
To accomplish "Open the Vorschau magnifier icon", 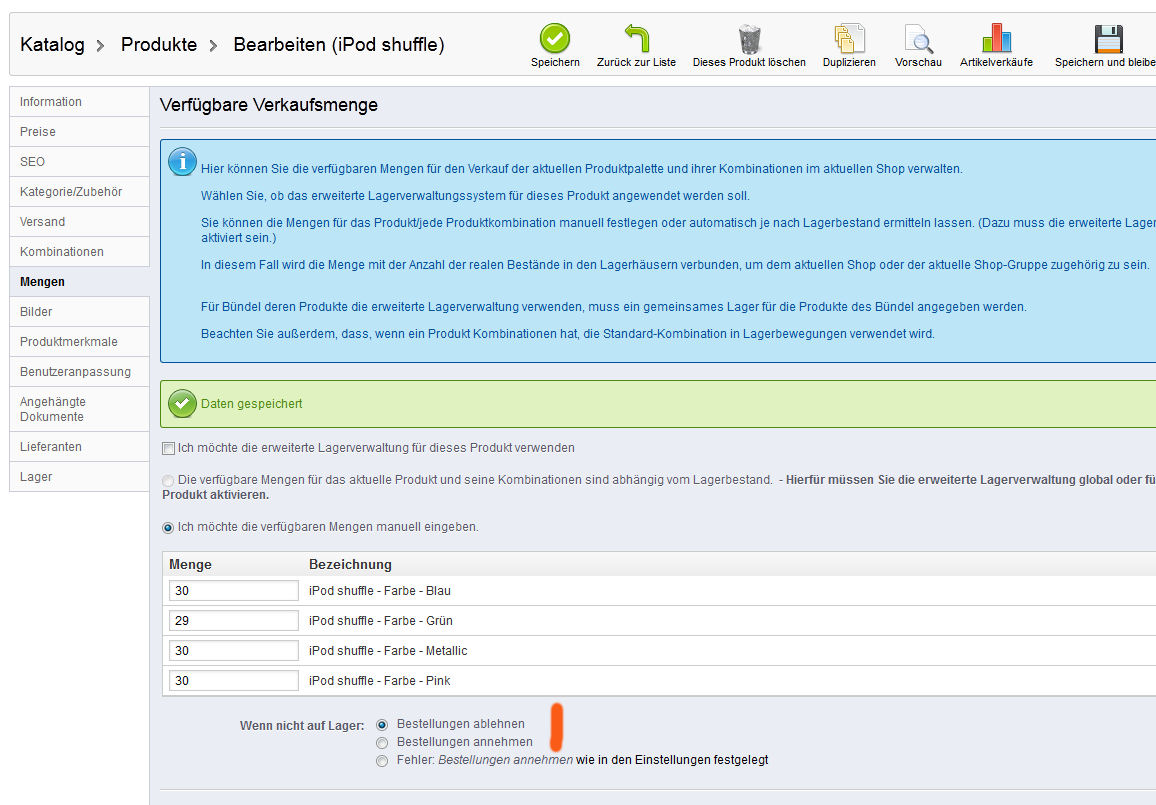I will [x=919, y=38].
